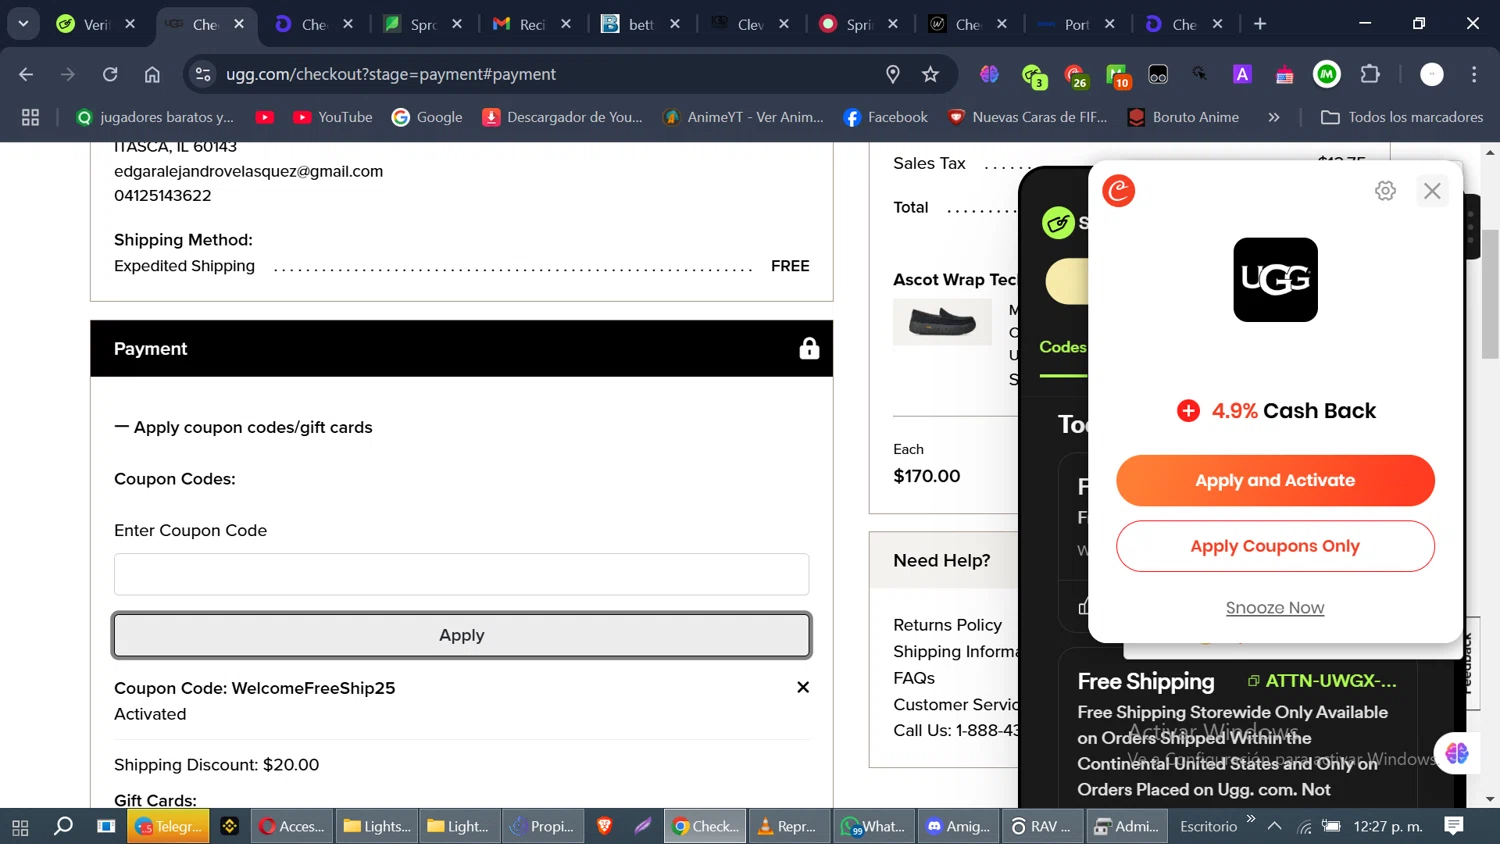This screenshot has height=844, width=1500.
Task: Close the Clev tab
Action: (784, 24)
